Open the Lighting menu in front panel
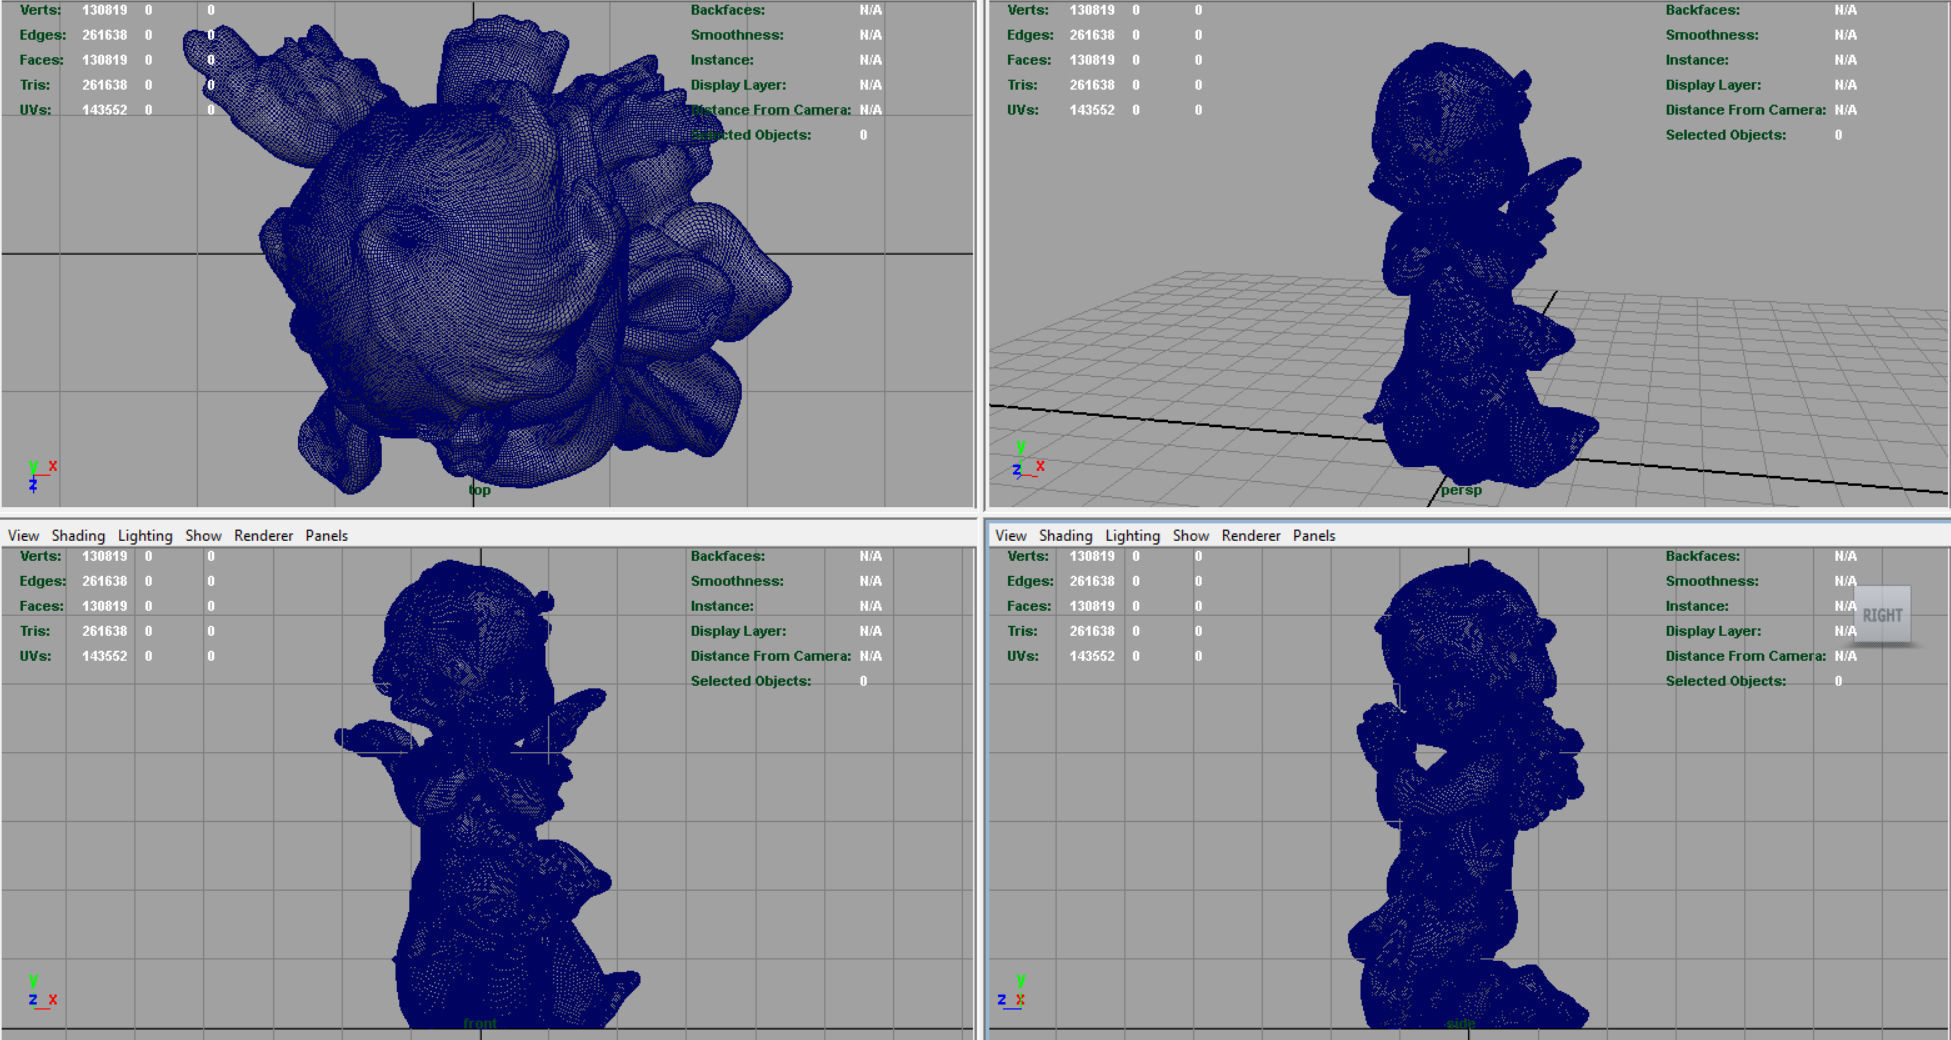This screenshot has width=1951, height=1040. (x=145, y=535)
